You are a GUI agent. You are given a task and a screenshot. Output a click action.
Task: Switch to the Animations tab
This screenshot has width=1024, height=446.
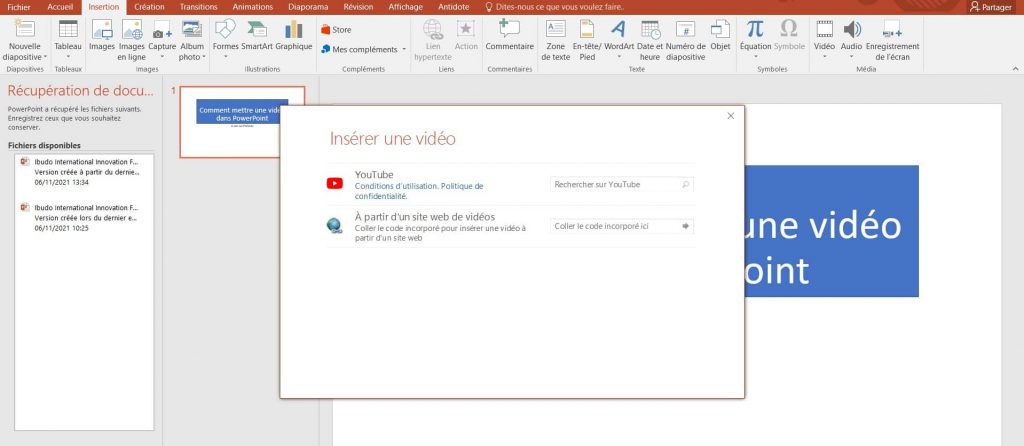point(253,7)
